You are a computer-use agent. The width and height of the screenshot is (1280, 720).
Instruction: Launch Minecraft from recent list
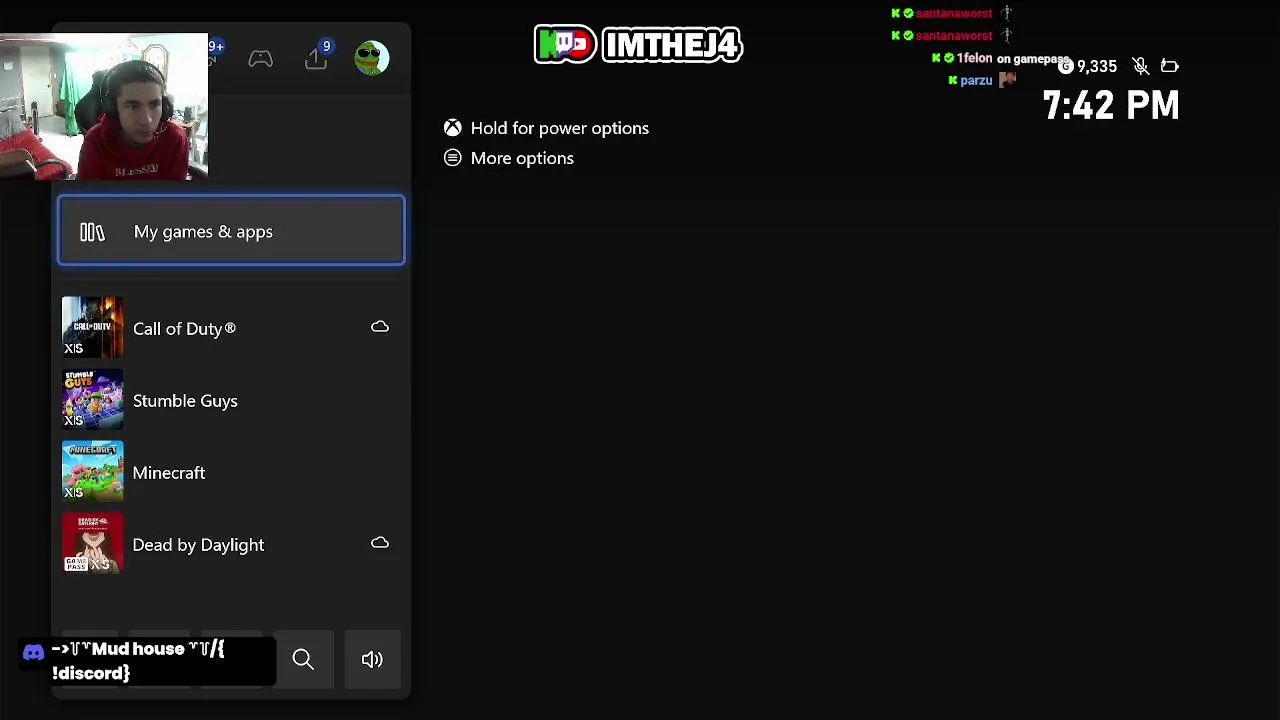231,472
